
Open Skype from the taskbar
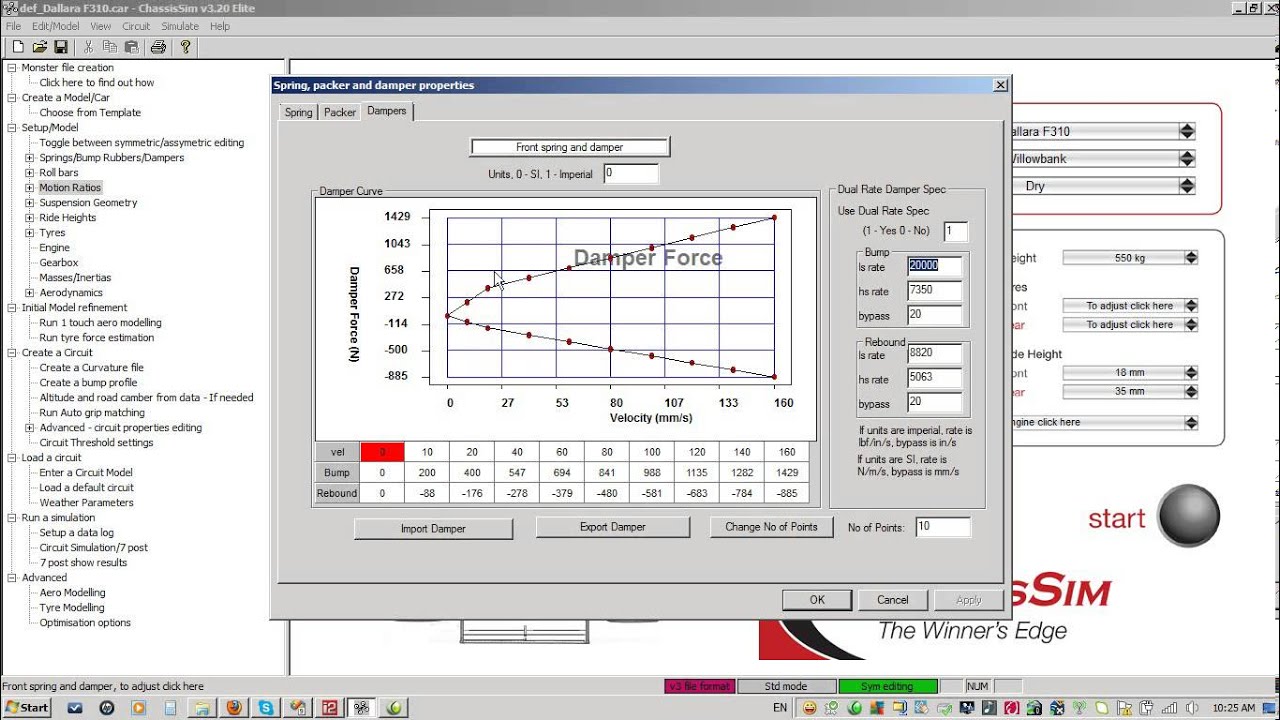coord(266,707)
